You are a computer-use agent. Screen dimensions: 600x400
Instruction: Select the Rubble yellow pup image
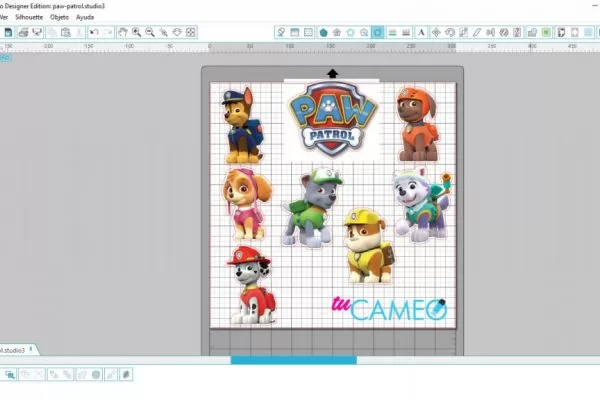click(x=368, y=246)
